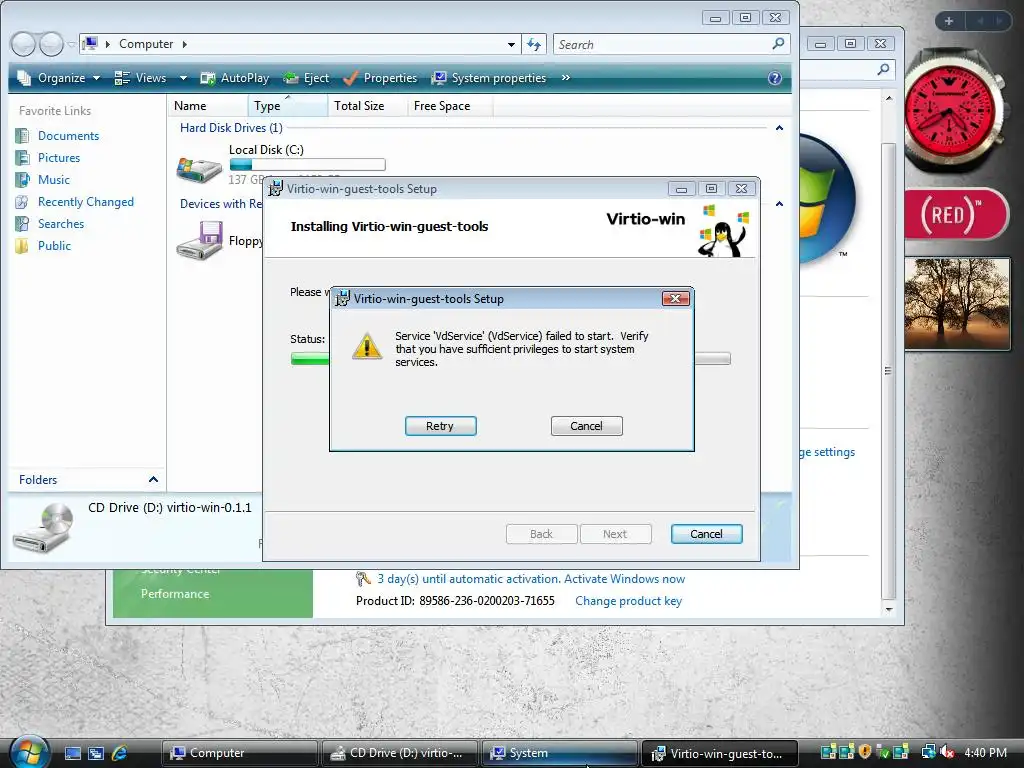
Task: Click Computer in the address breadcrumb
Action: (x=146, y=44)
